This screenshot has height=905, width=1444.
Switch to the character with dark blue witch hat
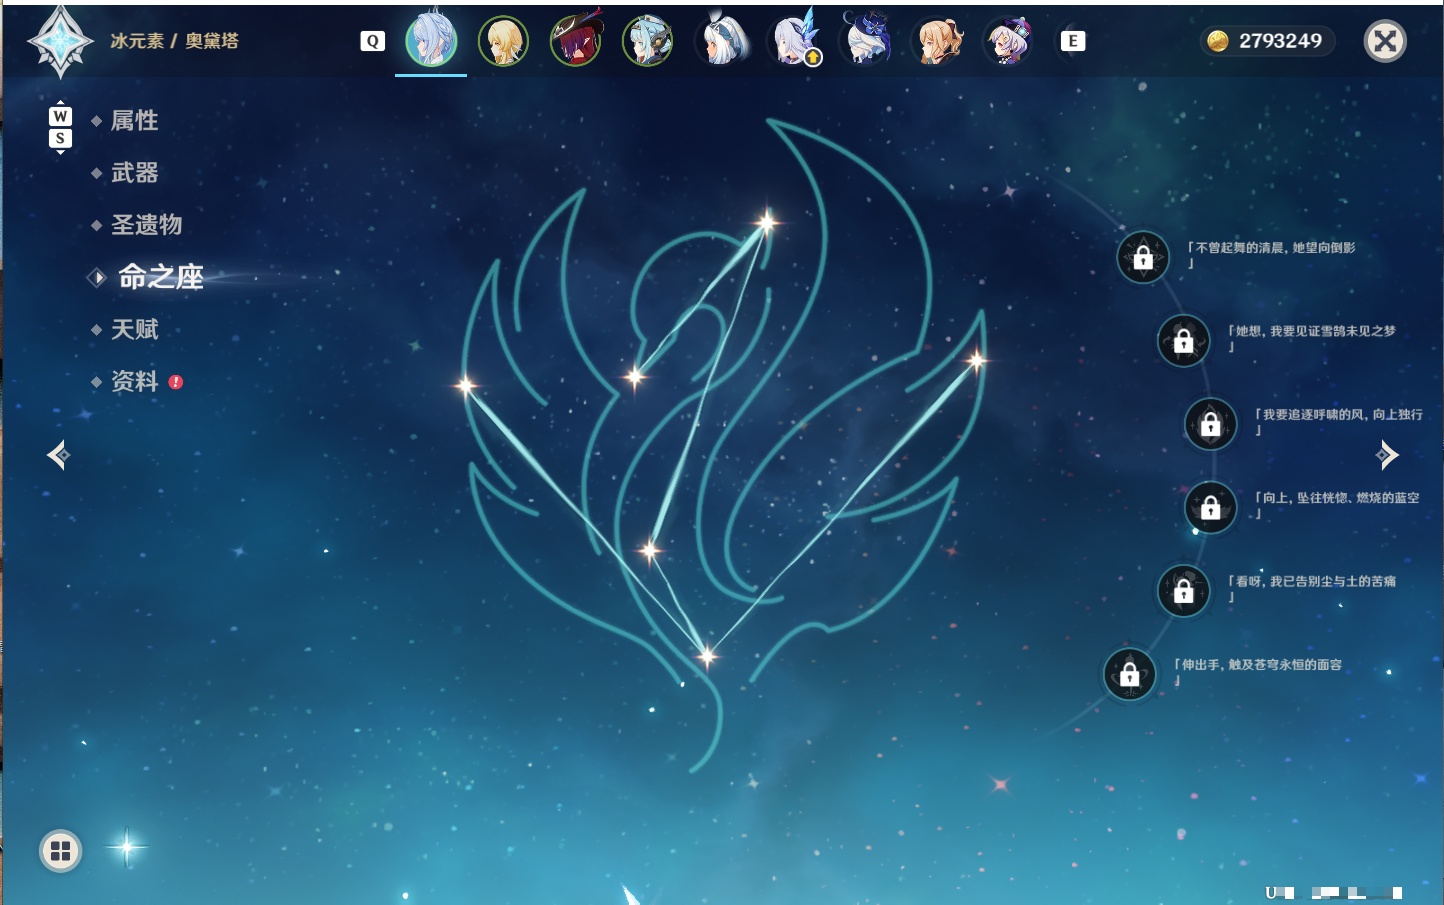coord(866,40)
